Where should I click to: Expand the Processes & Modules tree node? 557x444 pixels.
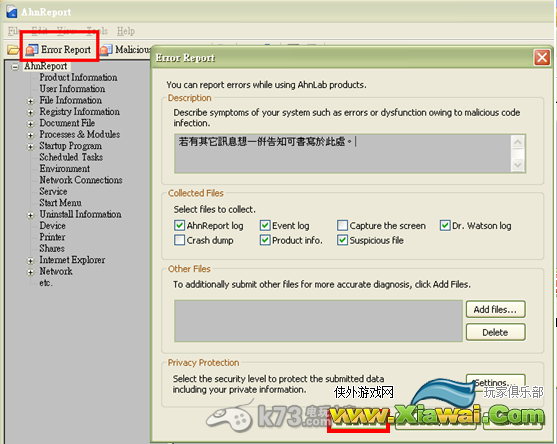point(31,135)
